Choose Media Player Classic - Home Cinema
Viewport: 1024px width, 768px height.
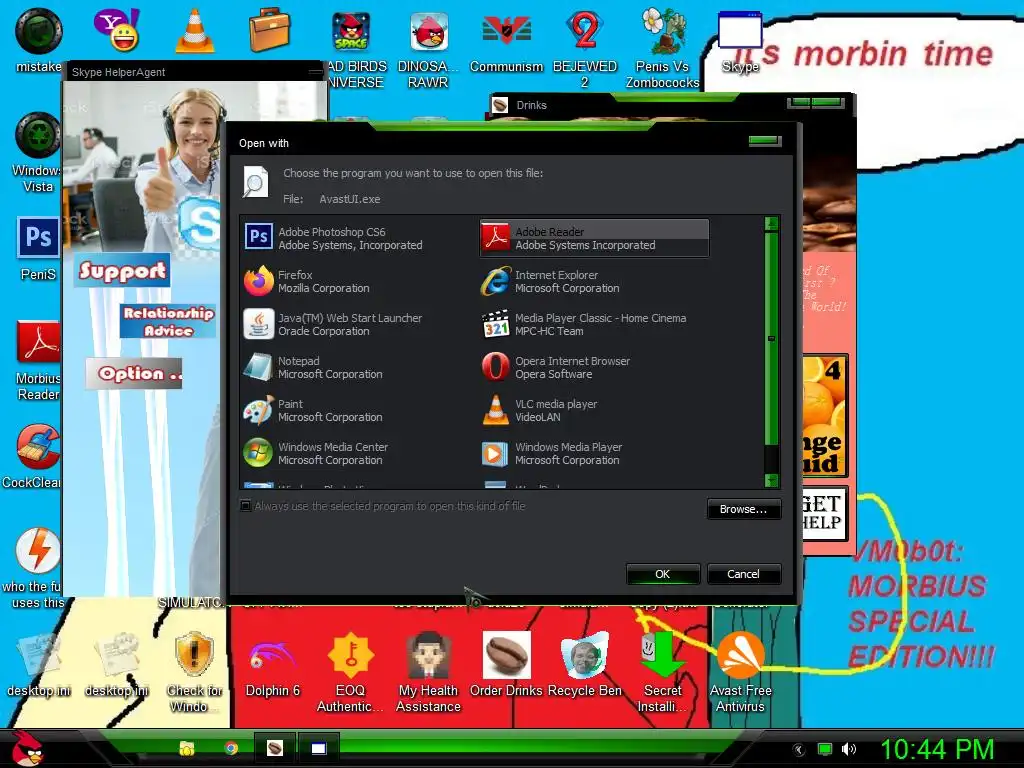coord(594,325)
